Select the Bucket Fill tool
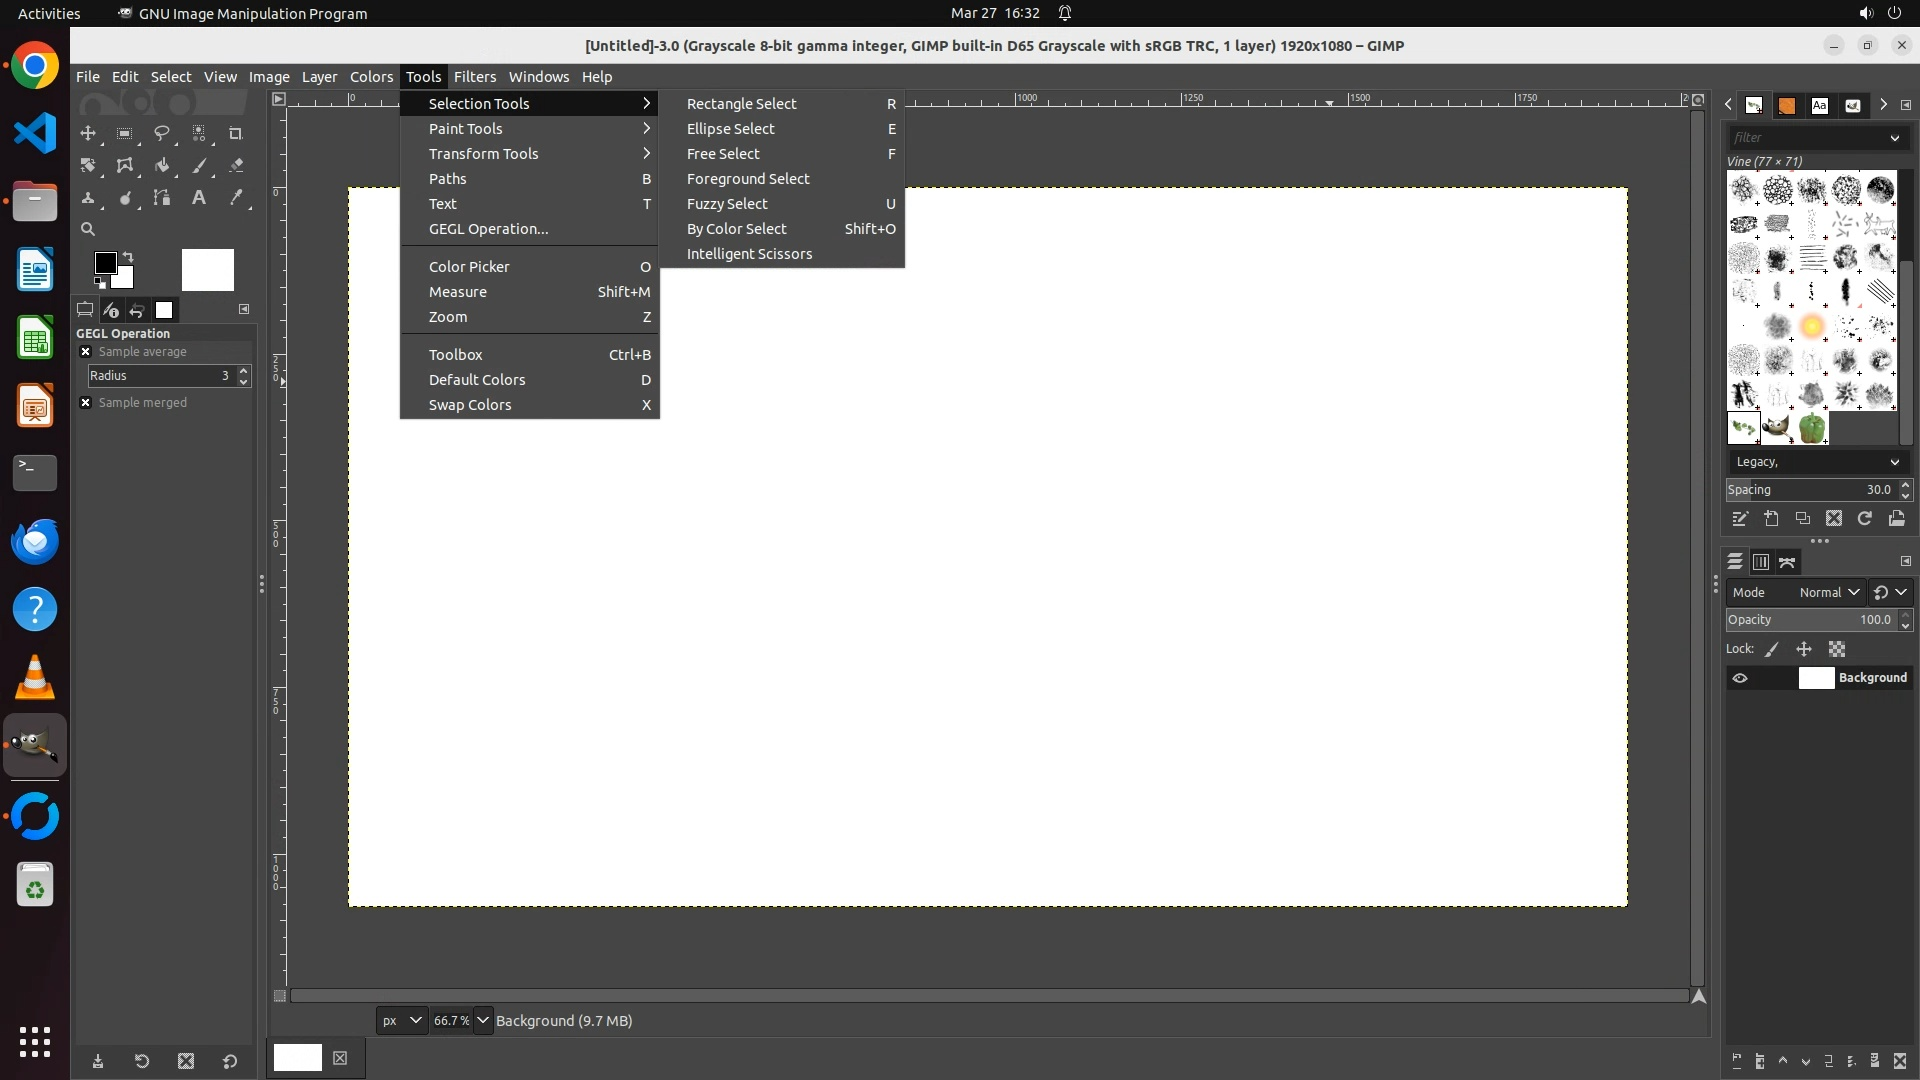Image resolution: width=1920 pixels, height=1080 pixels. tap(162, 165)
